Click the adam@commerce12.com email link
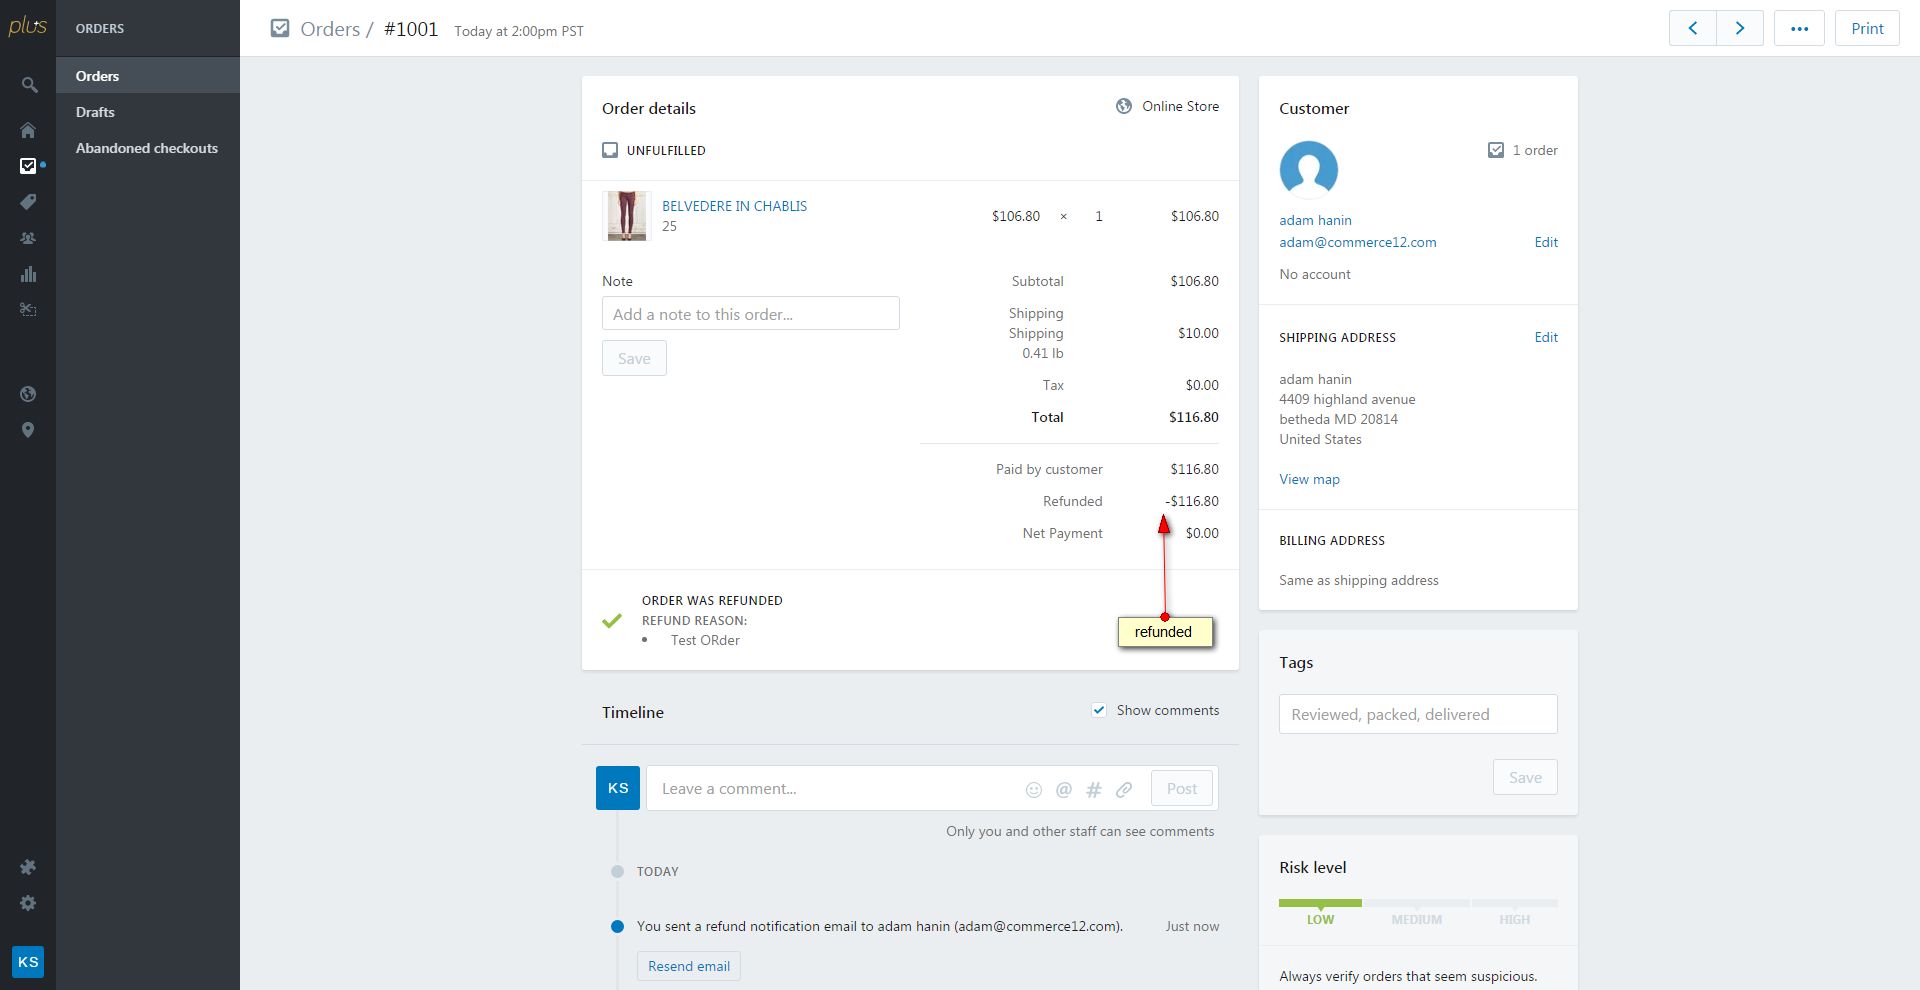 point(1358,242)
